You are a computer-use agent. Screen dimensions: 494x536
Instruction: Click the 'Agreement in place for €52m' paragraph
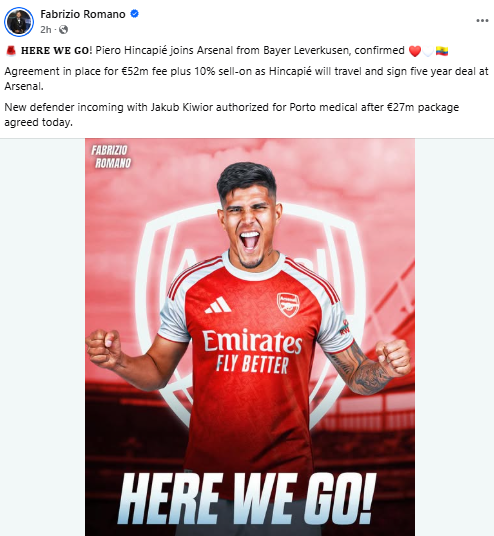click(x=246, y=79)
